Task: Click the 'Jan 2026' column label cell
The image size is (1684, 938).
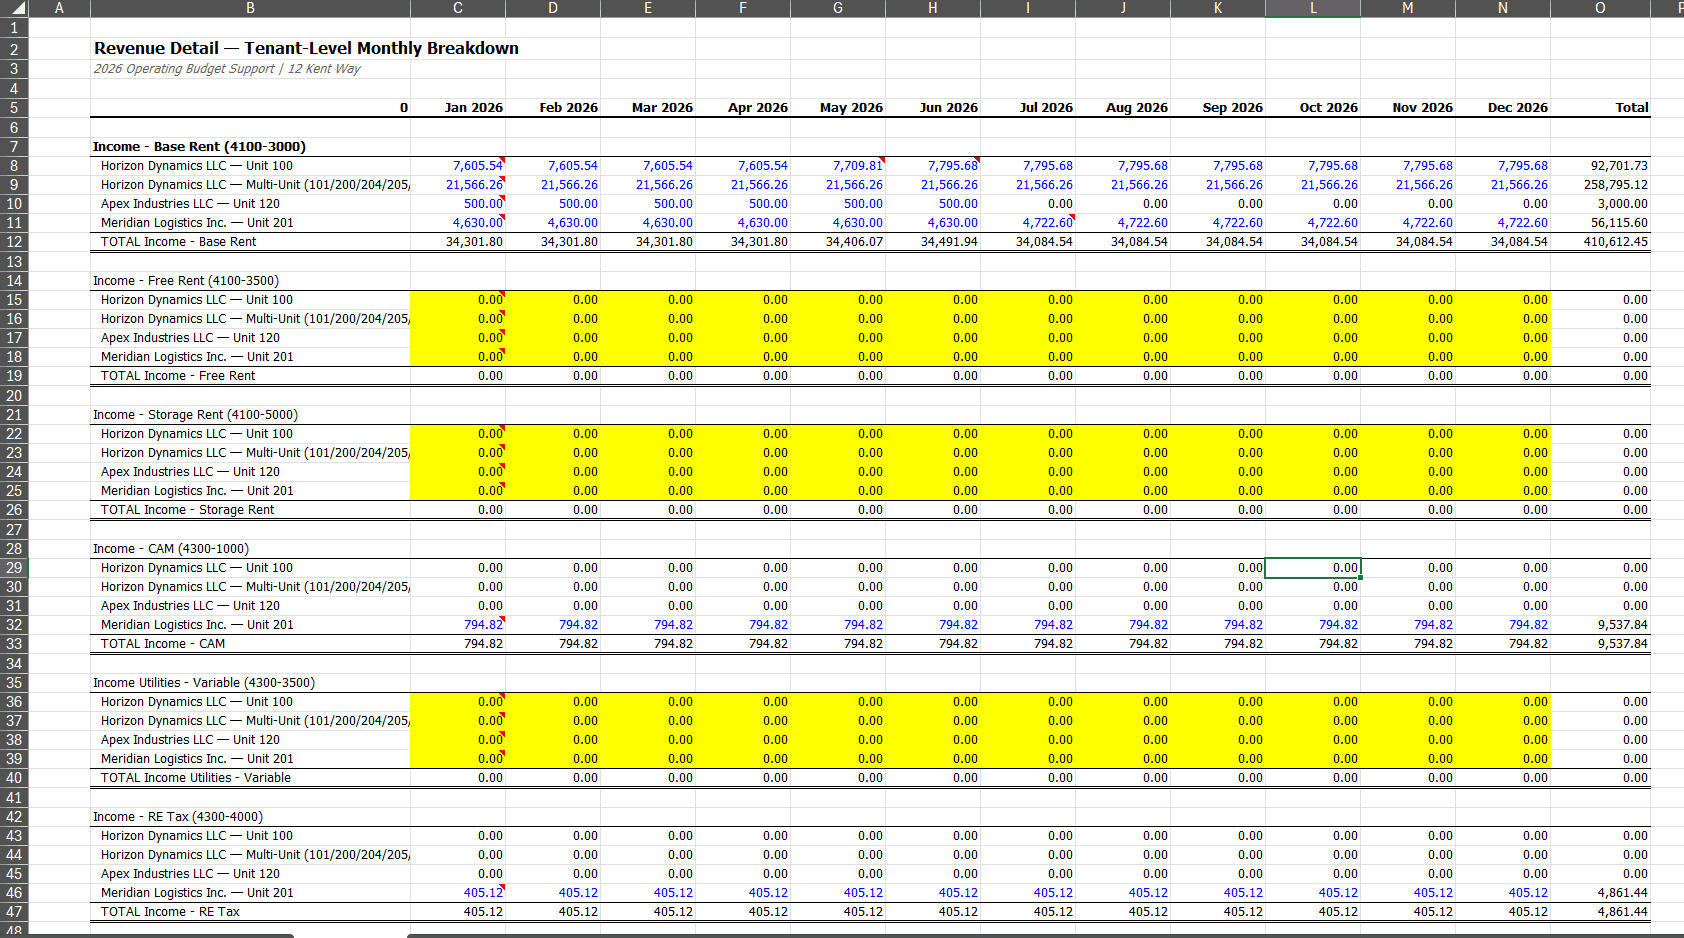Action: click(472, 107)
